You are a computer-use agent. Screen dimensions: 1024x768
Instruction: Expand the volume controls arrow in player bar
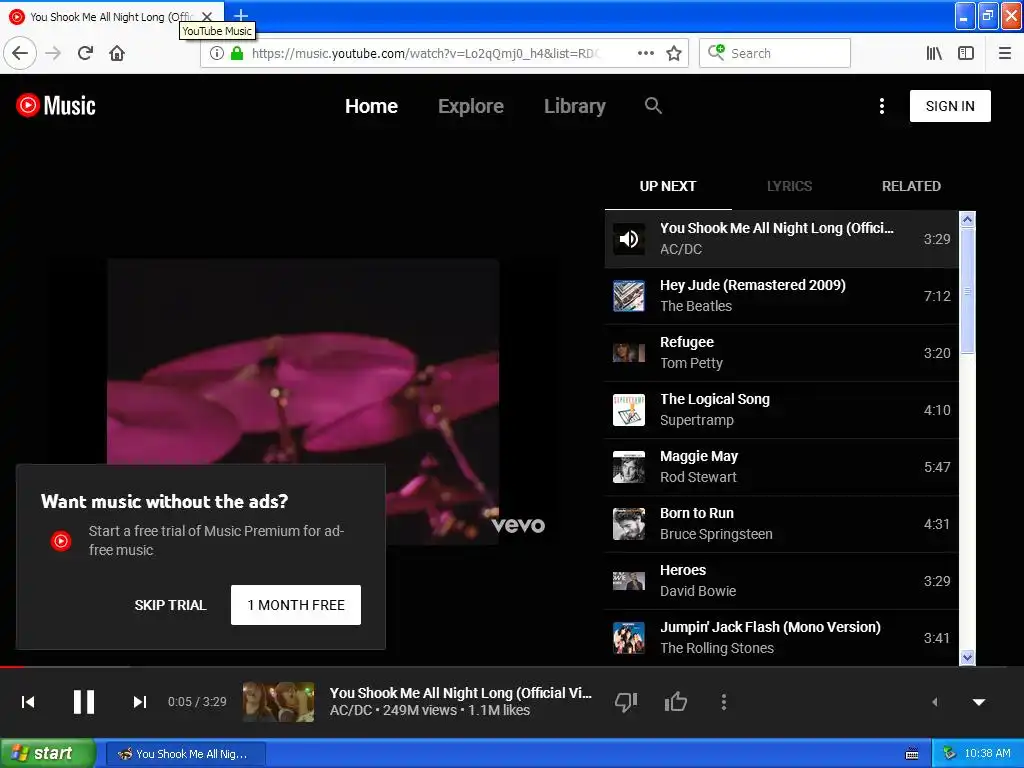click(935, 702)
